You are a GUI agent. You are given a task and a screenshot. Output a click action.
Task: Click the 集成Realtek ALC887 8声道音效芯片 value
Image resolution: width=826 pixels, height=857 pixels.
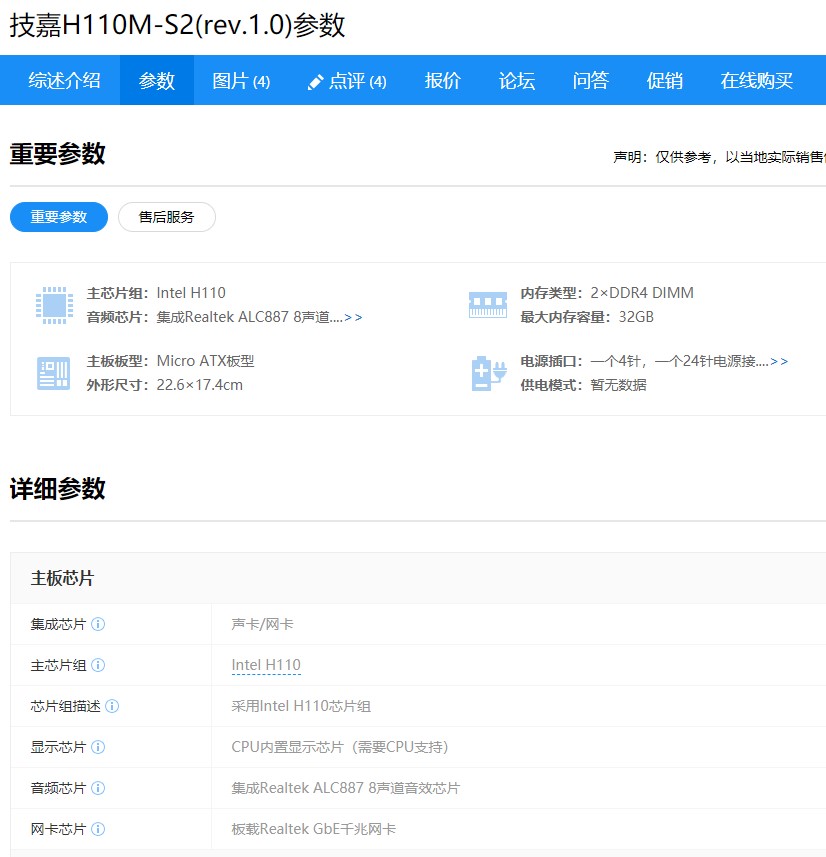point(346,788)
